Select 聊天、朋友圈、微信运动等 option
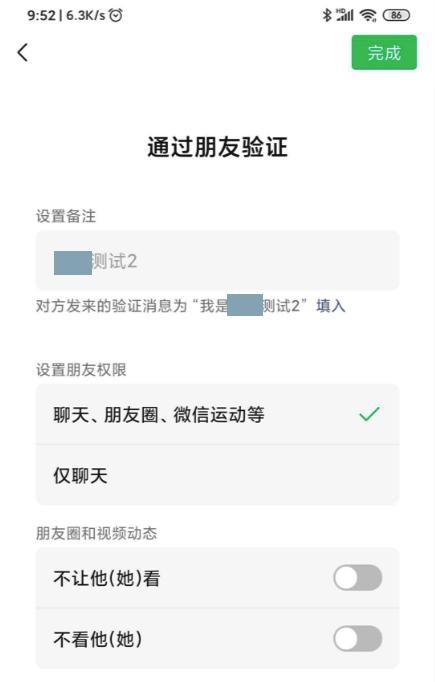Viewport: 435px width, 682px height. click(x=218, y=414)
